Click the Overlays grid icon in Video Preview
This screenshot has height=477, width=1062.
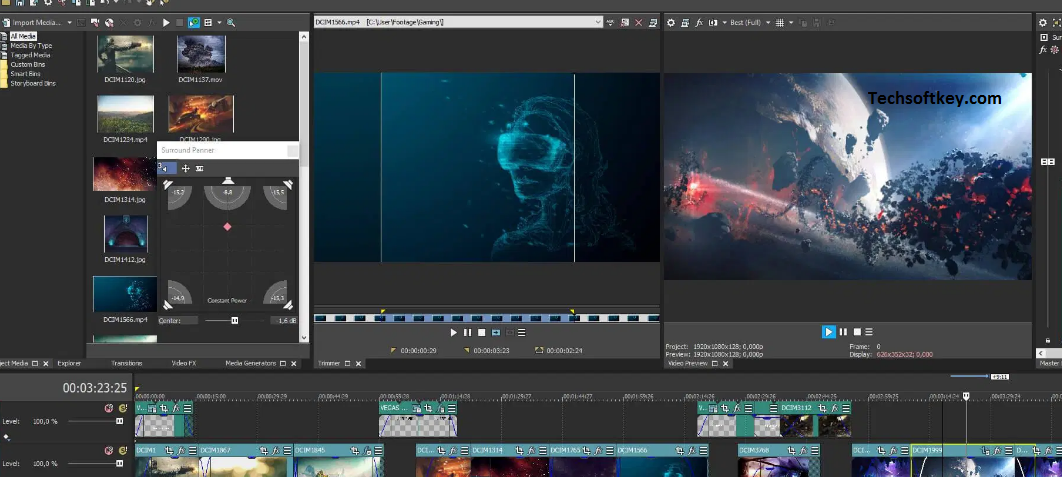(x=780, y=22)
